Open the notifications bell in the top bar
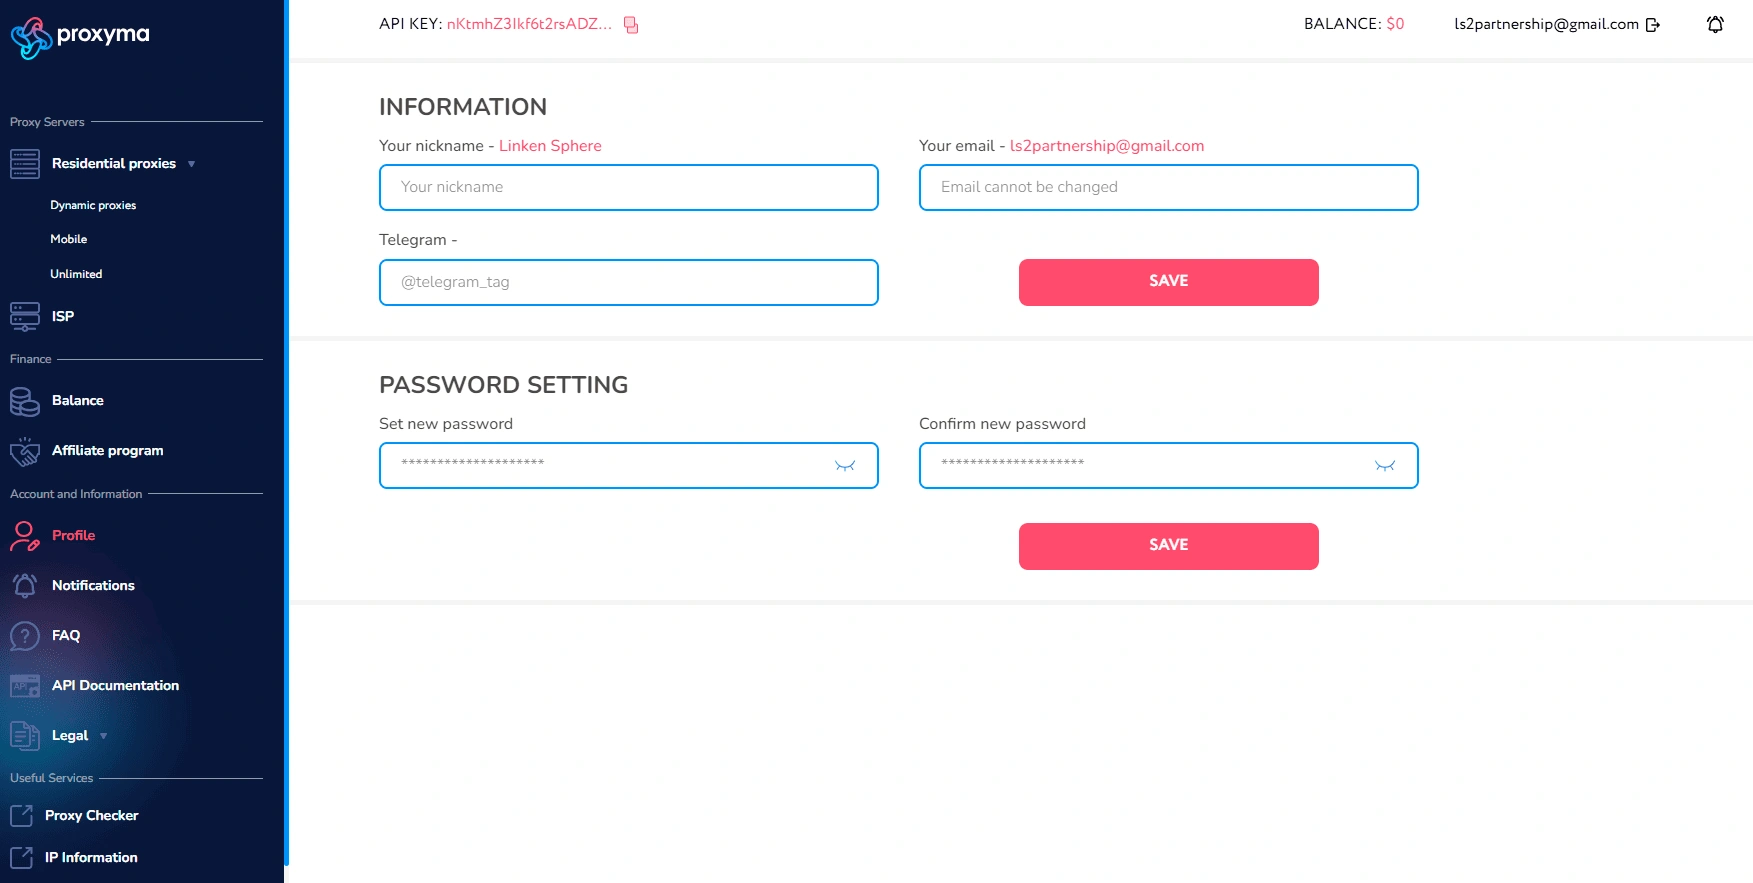This screenshot has height=883, width=1753. click(x=1715, y=25)
